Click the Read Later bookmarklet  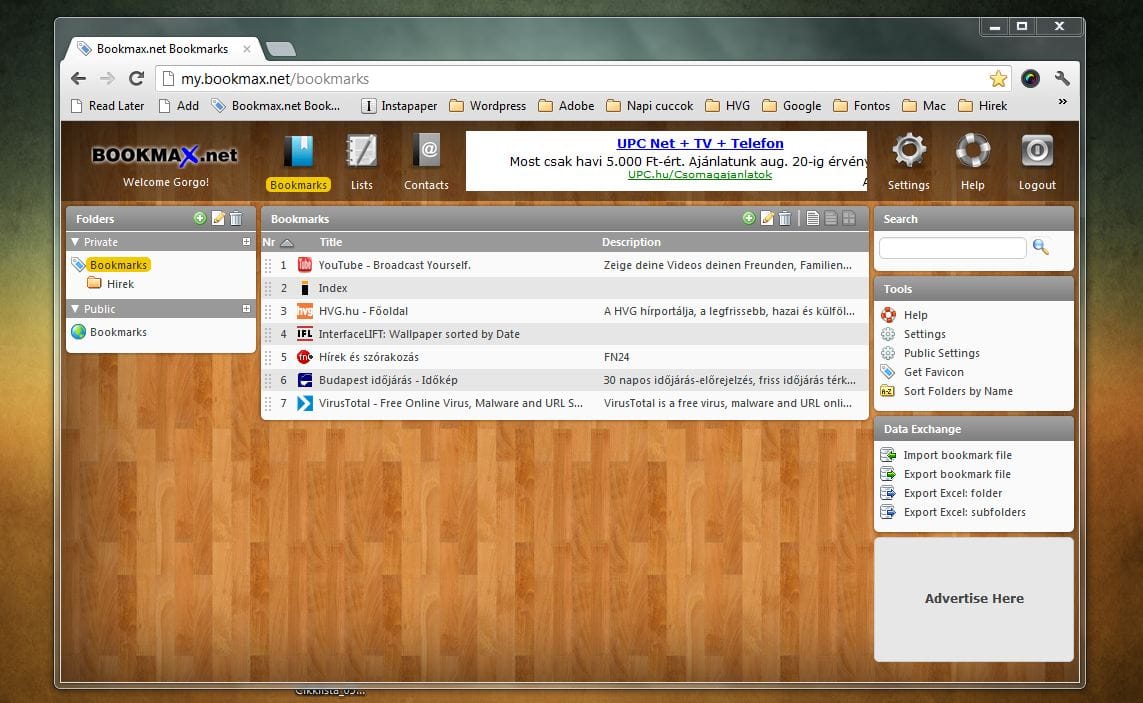pos(107,106)
